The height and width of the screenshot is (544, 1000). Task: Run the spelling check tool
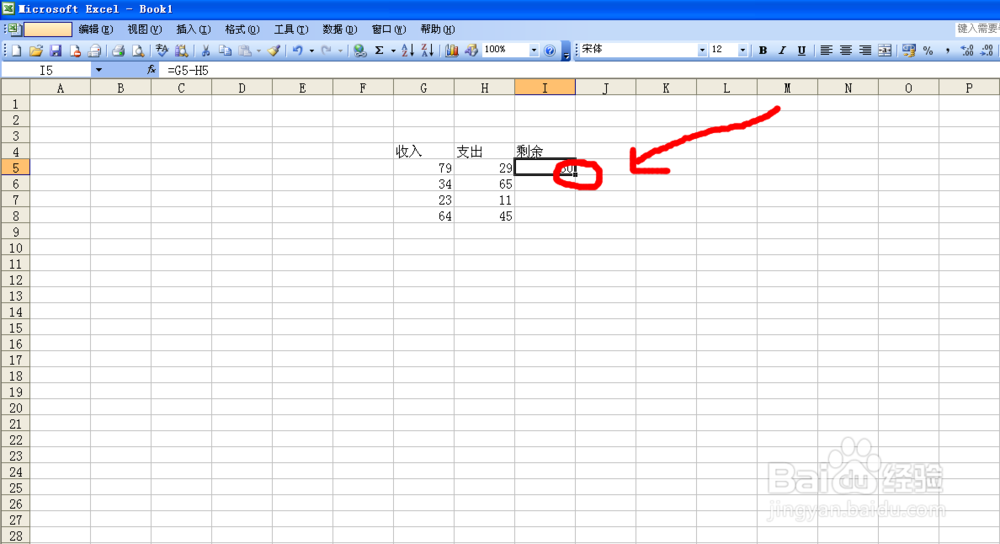click(162, 50)
